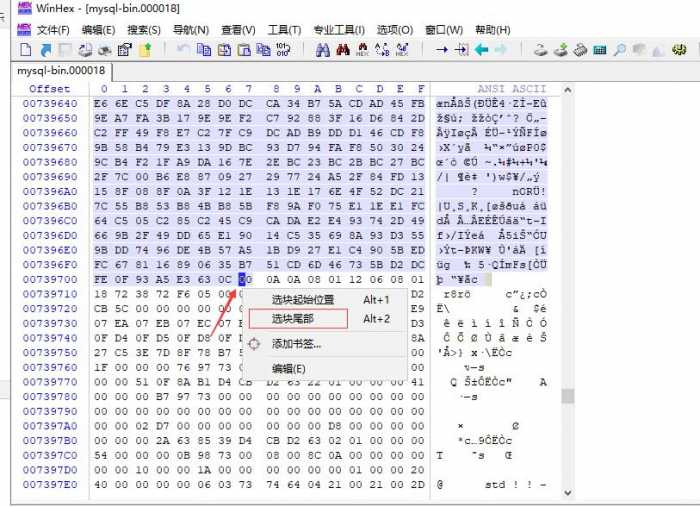Viewport: 700px width, 507px height.
Task: Click the Forward right arrow icon
Action: click(501, 49)
